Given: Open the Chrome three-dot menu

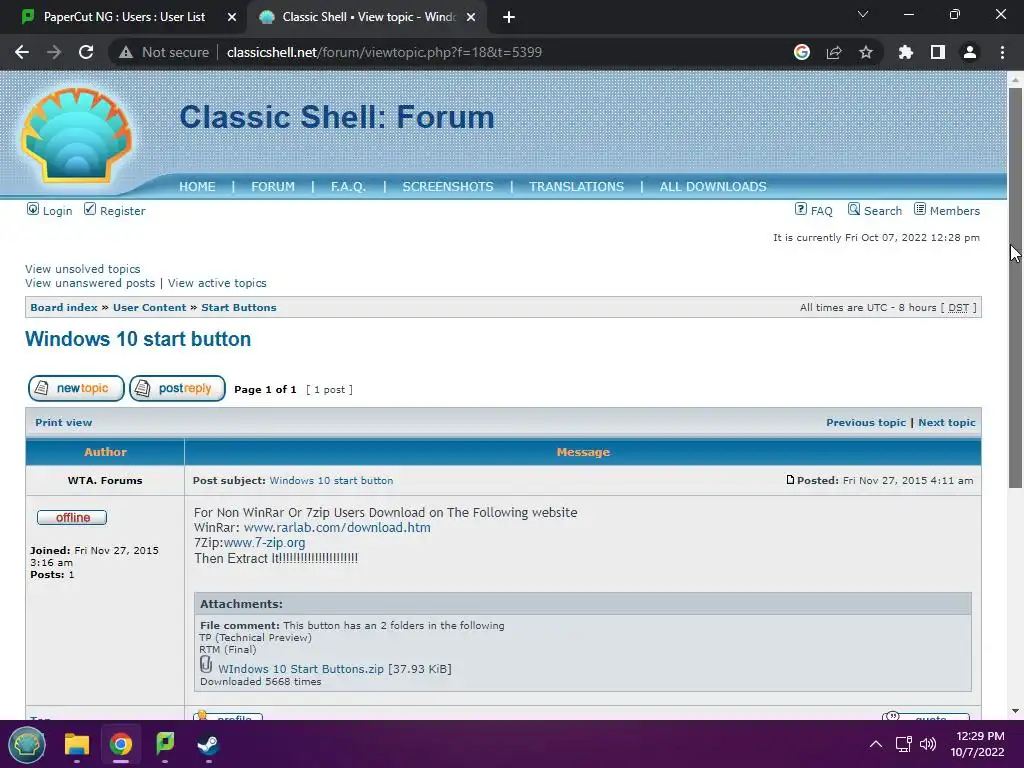Looking at the screenshot, I should click(x=1002, y=52).
